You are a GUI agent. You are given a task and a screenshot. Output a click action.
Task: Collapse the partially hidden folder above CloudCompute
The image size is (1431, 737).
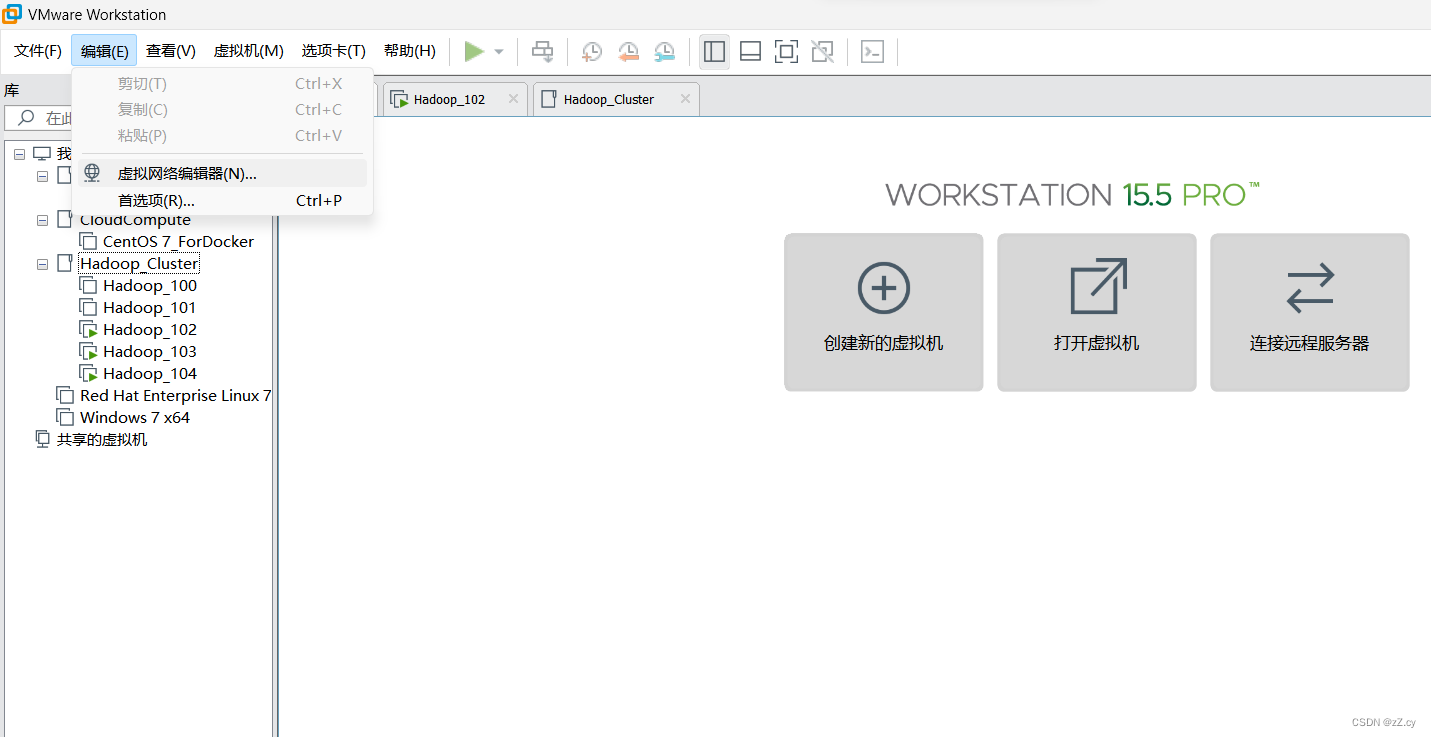click(42, 176)
